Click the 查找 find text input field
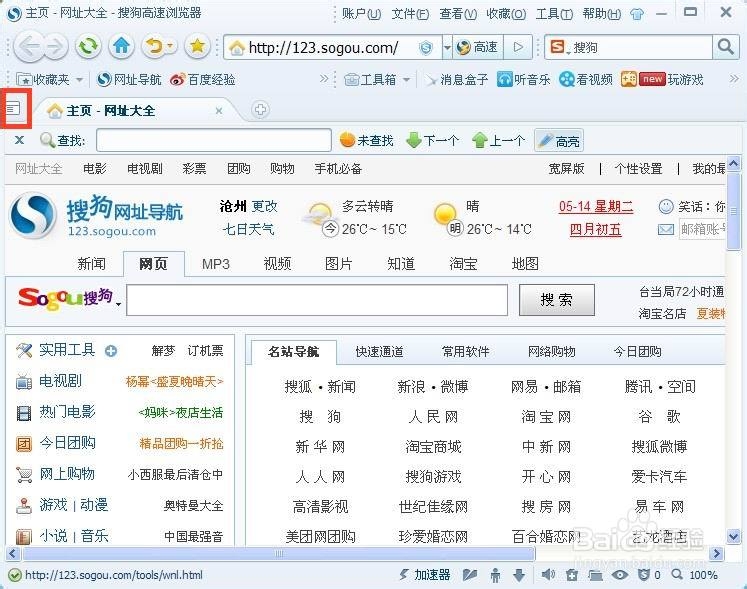Image resolution: width=747 pixels, height=589 pixels. tap(213, 141)
